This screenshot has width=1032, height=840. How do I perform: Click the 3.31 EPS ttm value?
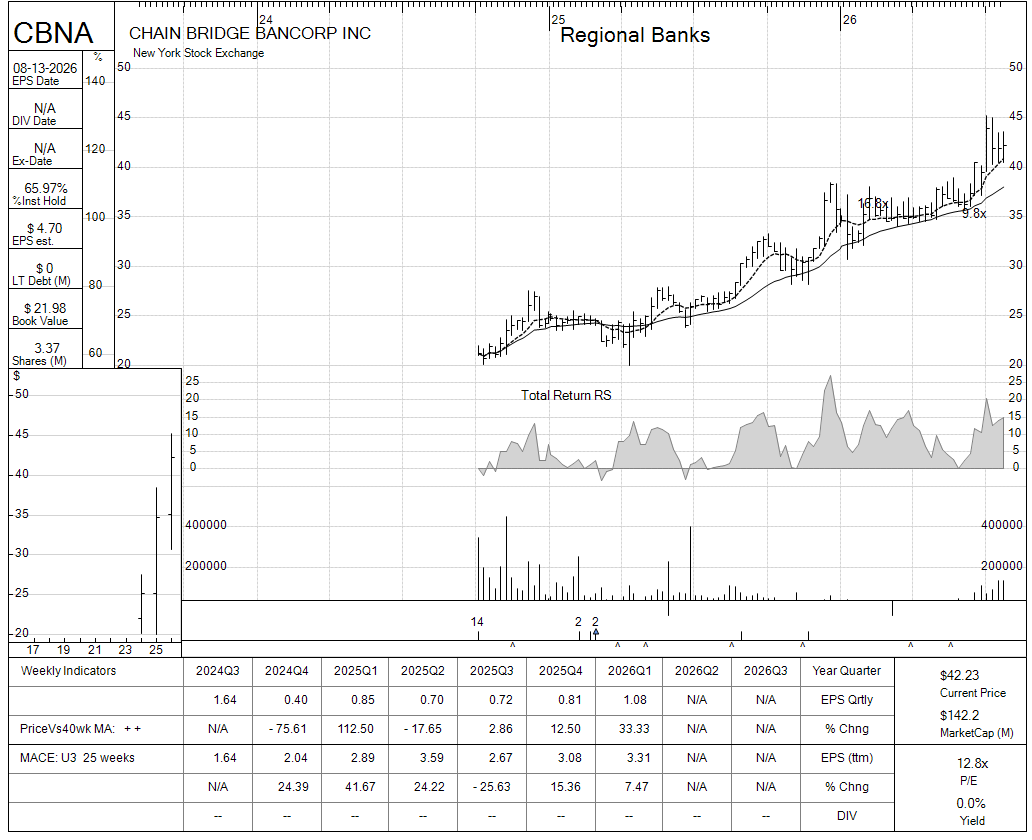(x=638, y=758)
